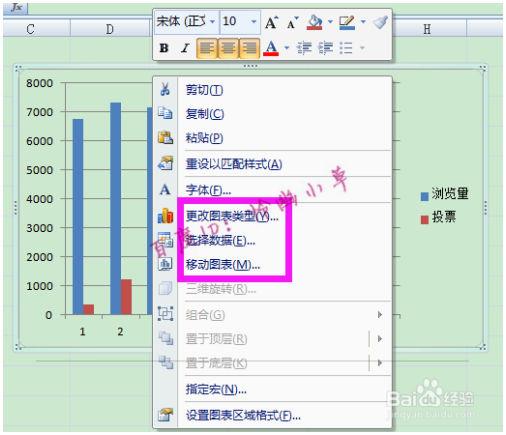The image size is (506, 435).
Task: Toggle italic formatting in mini toolbar
Action: pyautogui.click(x=185, y=48)
